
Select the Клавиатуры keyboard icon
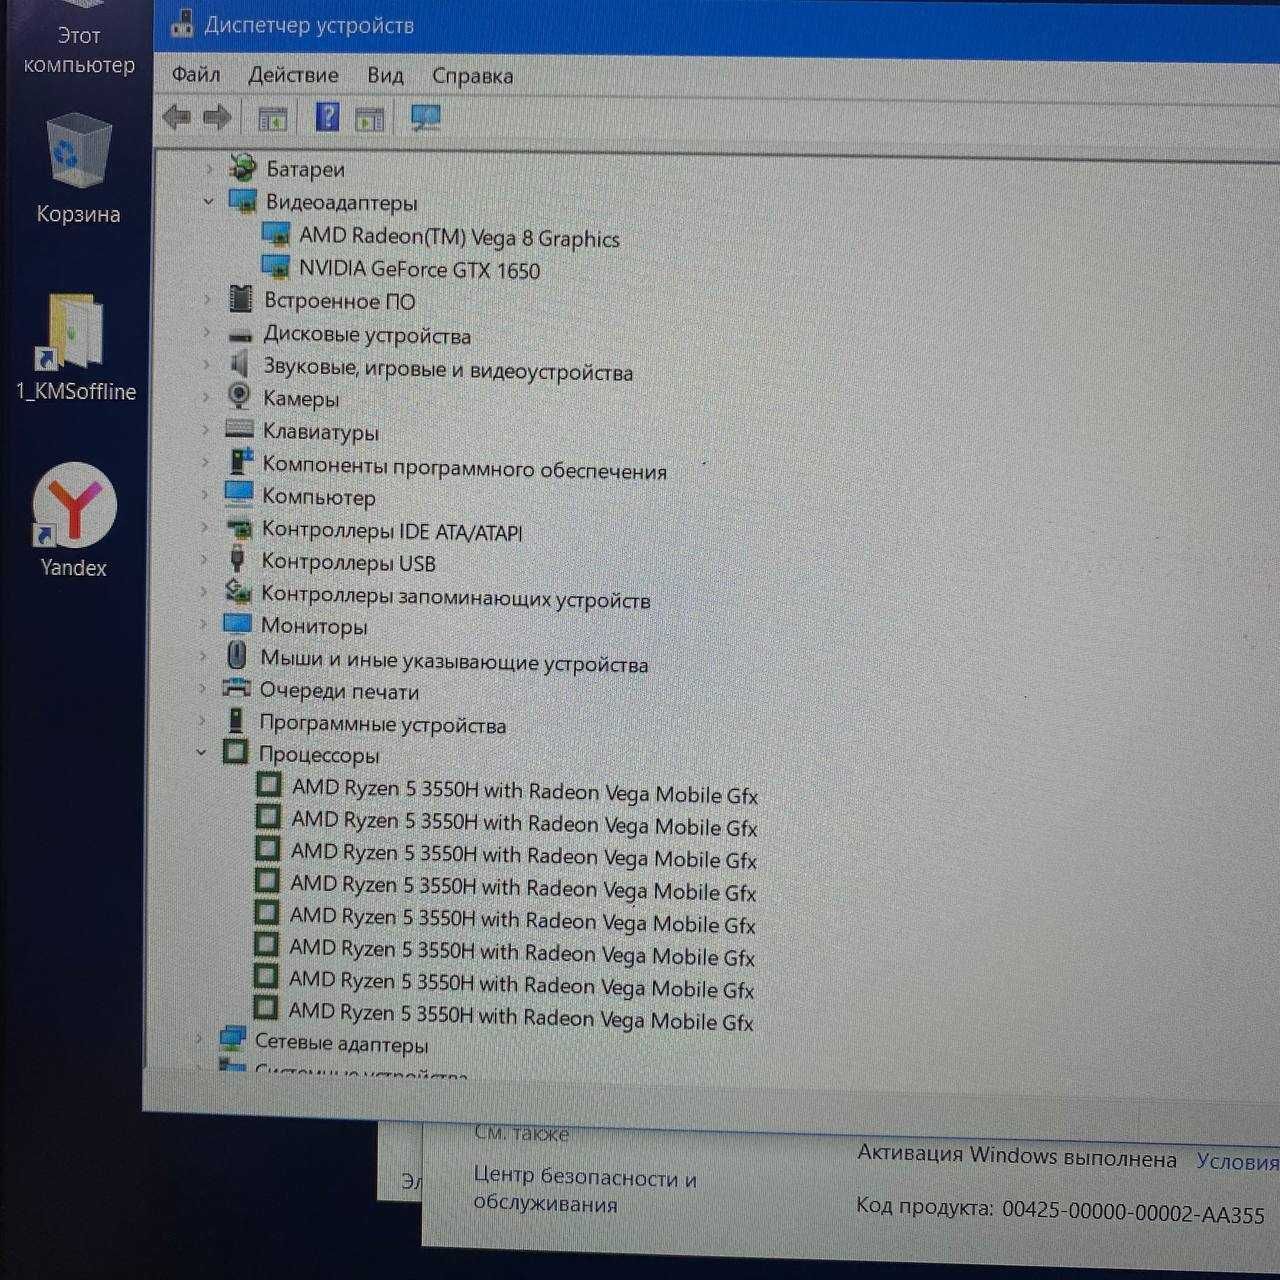click(x=239, y=429)
